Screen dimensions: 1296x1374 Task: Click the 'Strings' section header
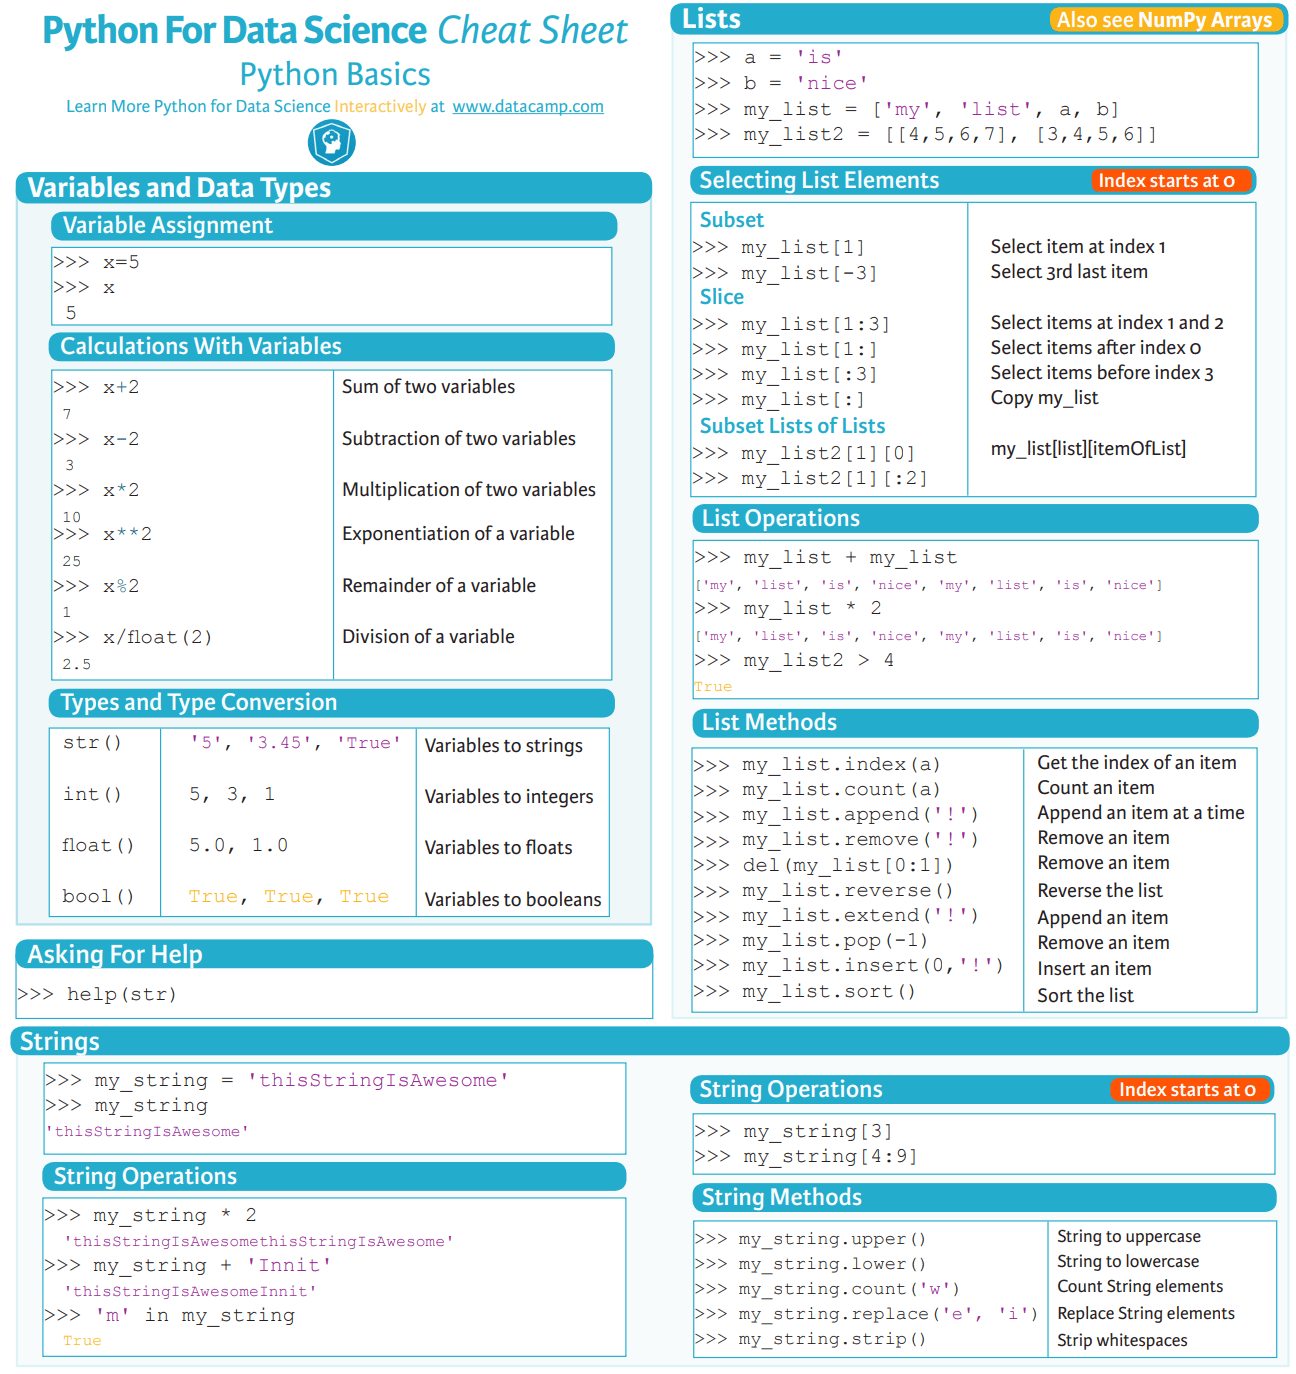tap(650, 1041)
